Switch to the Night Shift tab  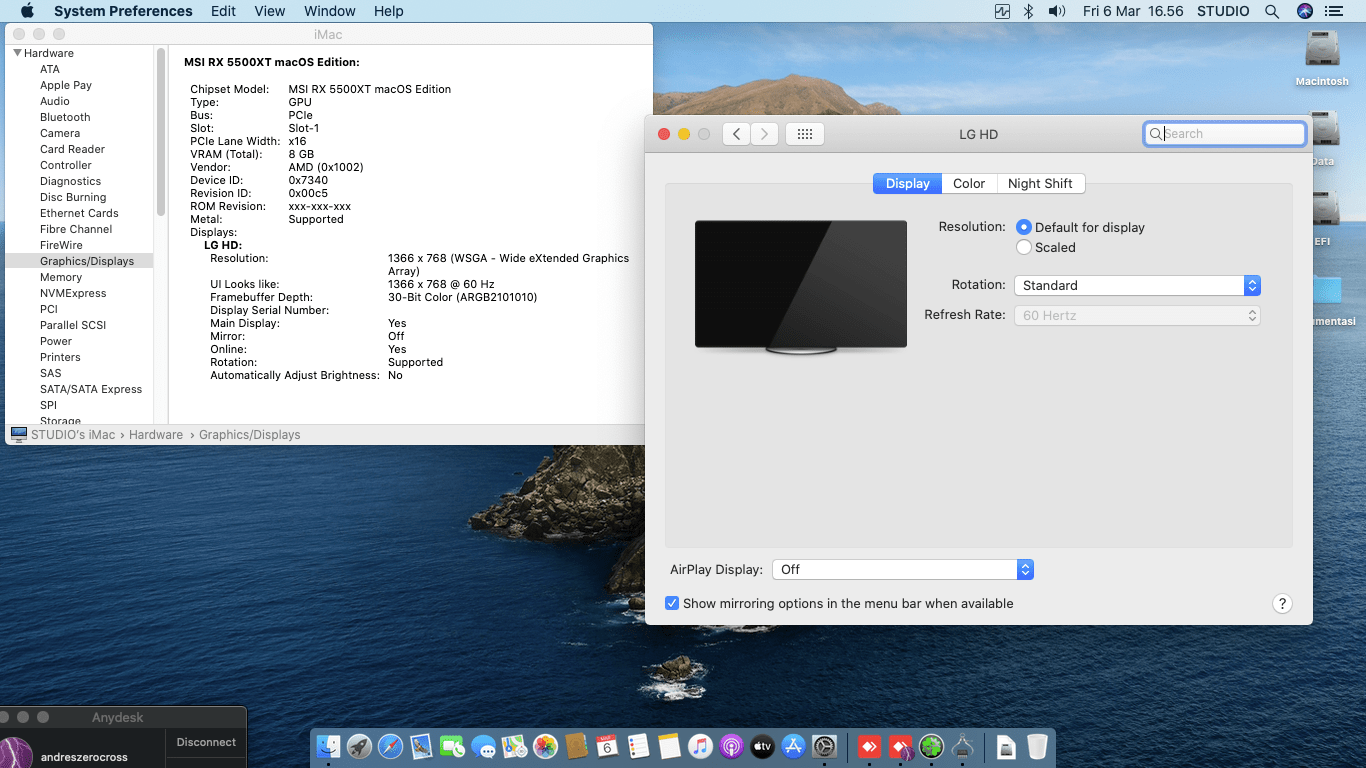coord(1040,183)
